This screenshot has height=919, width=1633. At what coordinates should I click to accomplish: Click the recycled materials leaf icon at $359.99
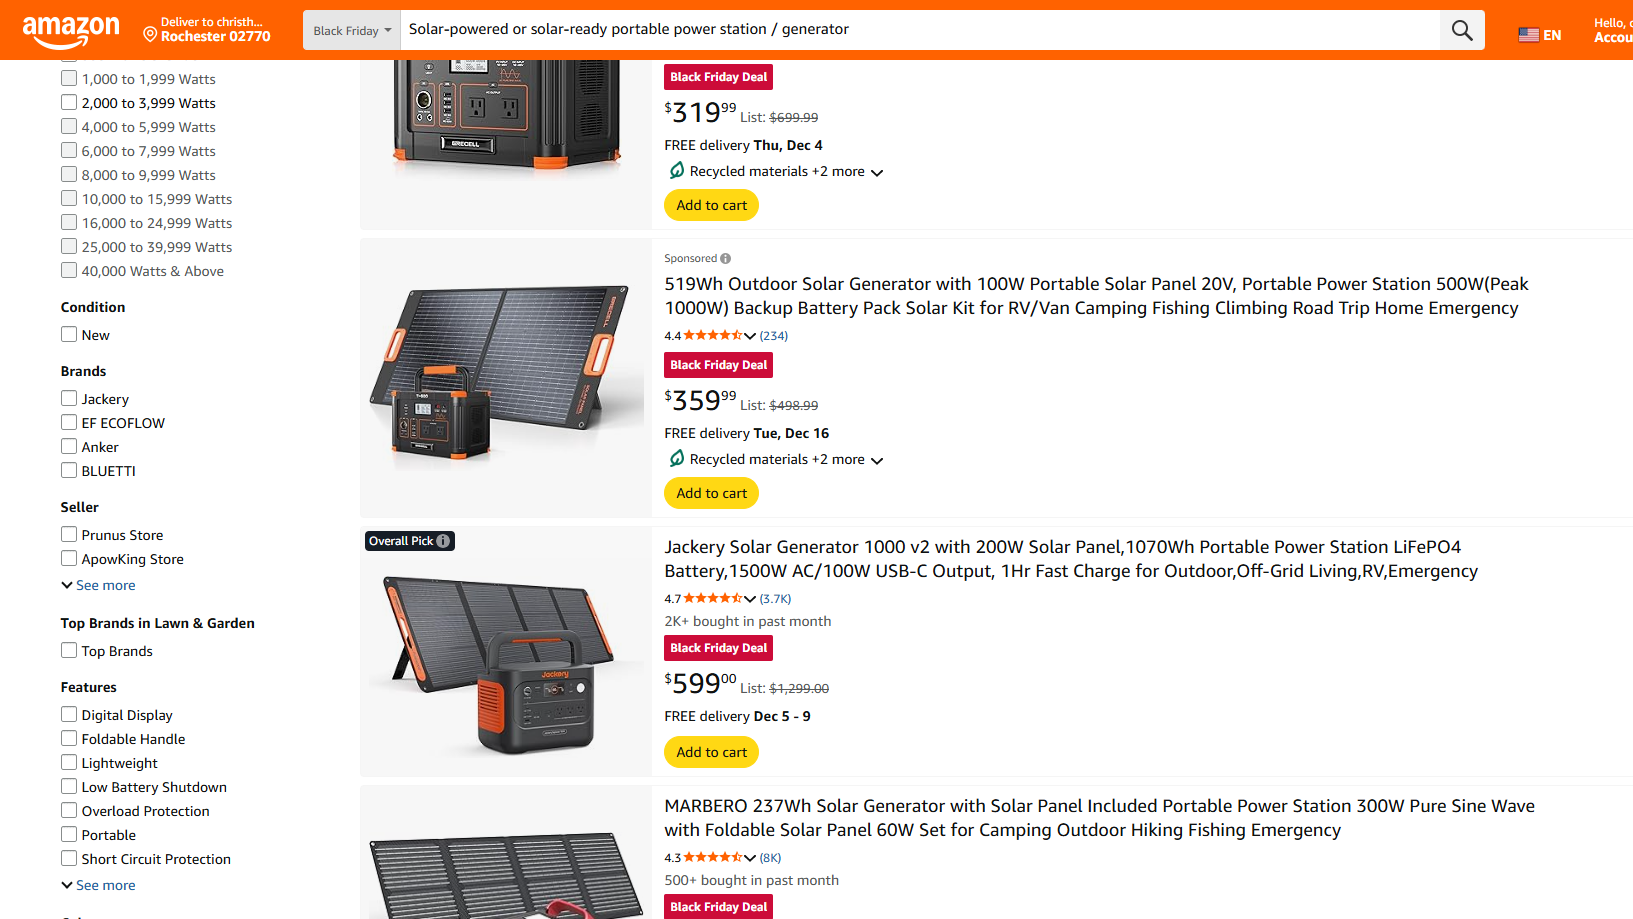click(x=677, y=459)
